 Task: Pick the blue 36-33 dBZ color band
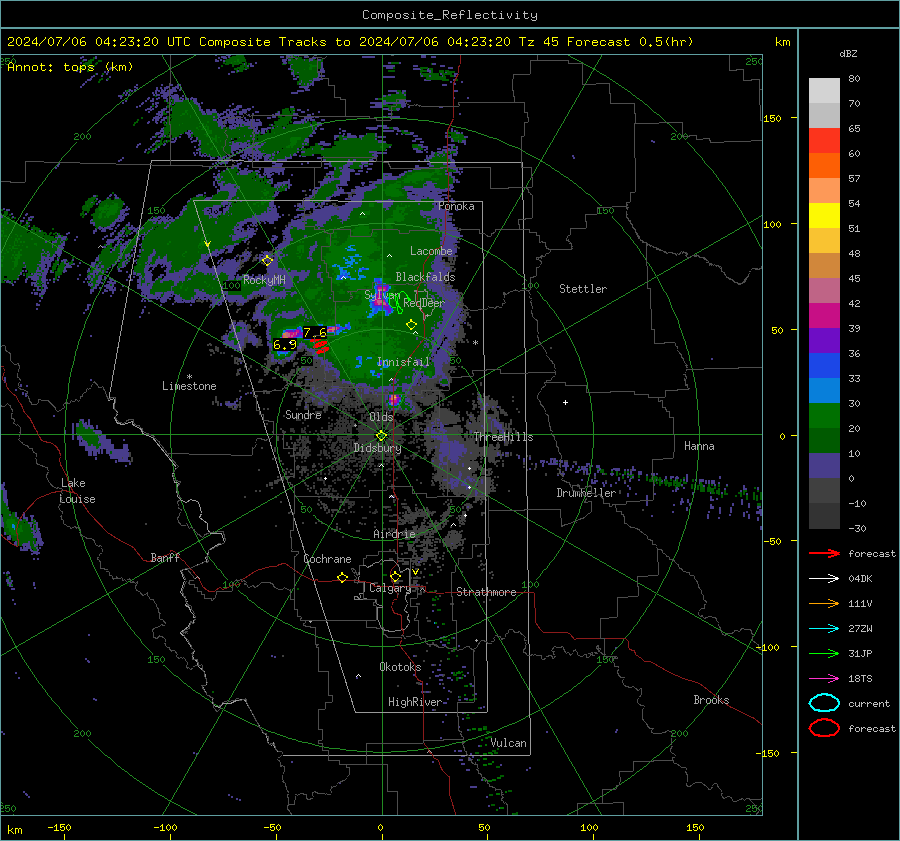click(824, 366)
